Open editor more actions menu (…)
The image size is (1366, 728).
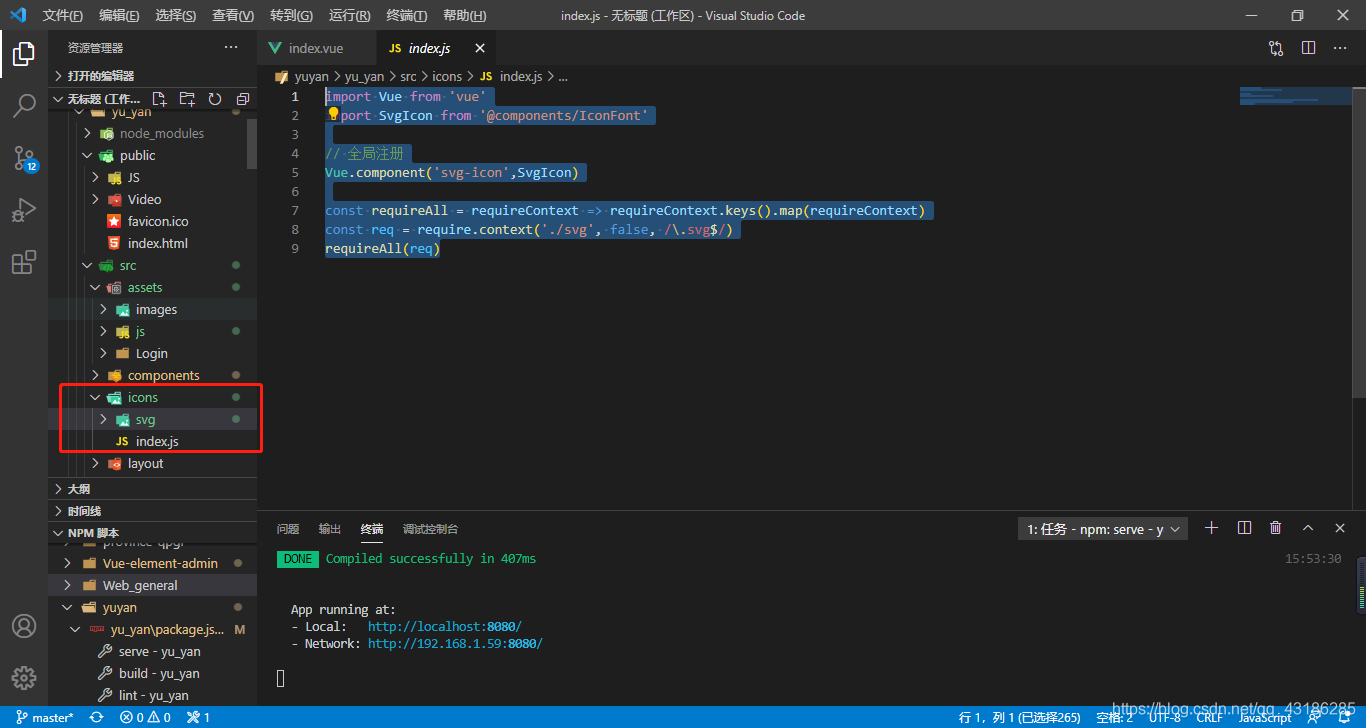(x=1341, y=48)
